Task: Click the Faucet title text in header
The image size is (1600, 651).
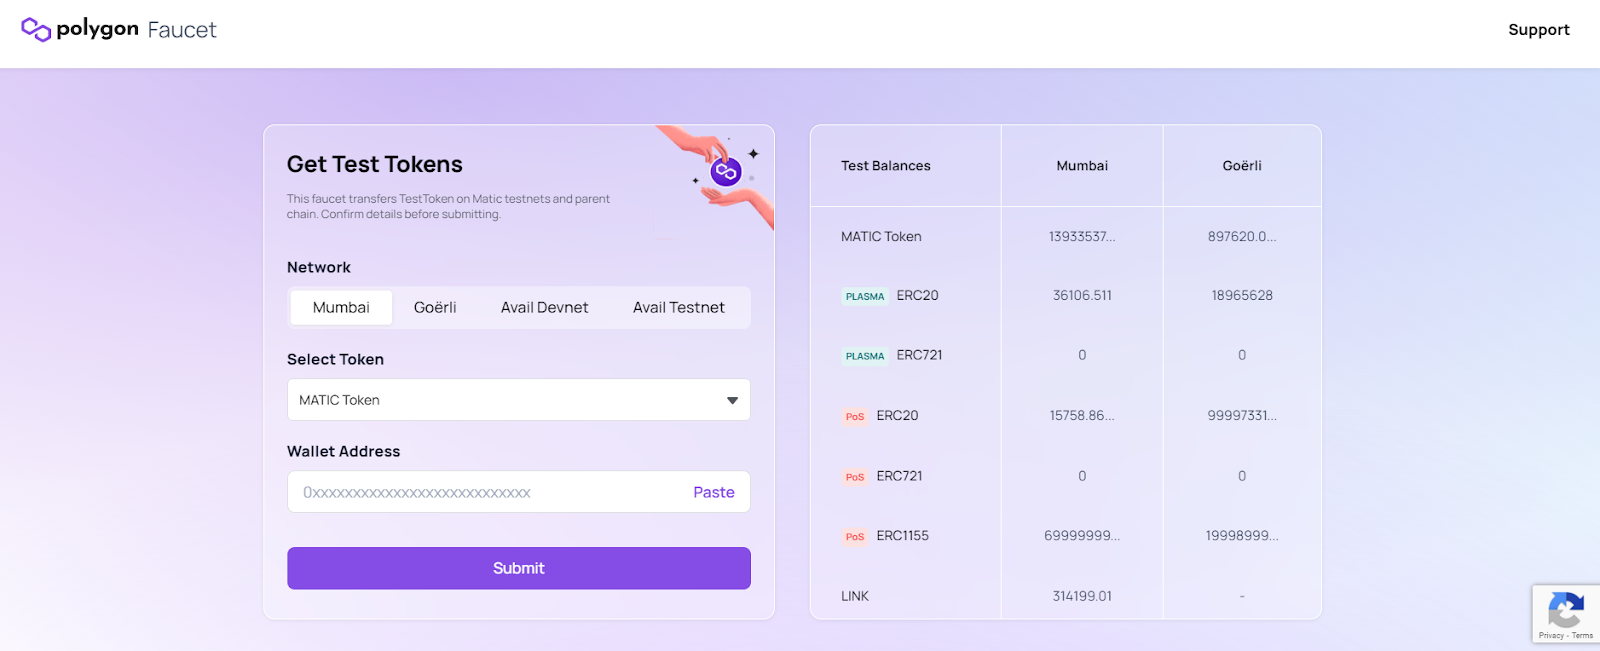Action: pos(182,30)
